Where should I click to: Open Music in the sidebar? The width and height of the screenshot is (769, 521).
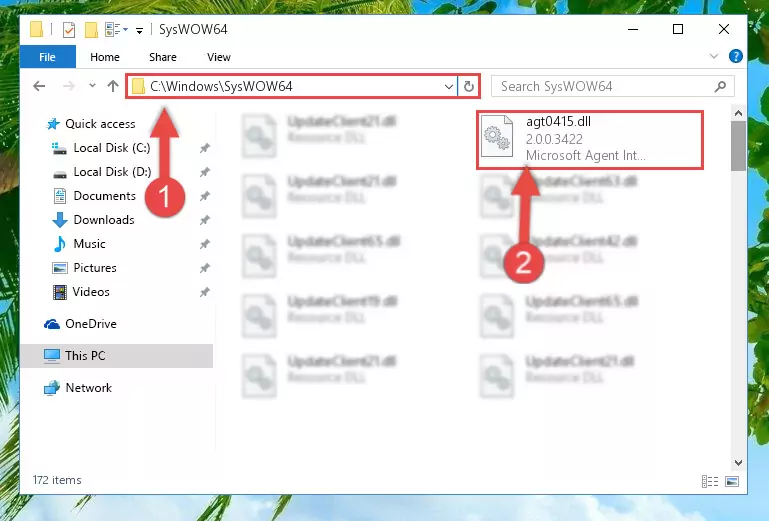point(89,244)
